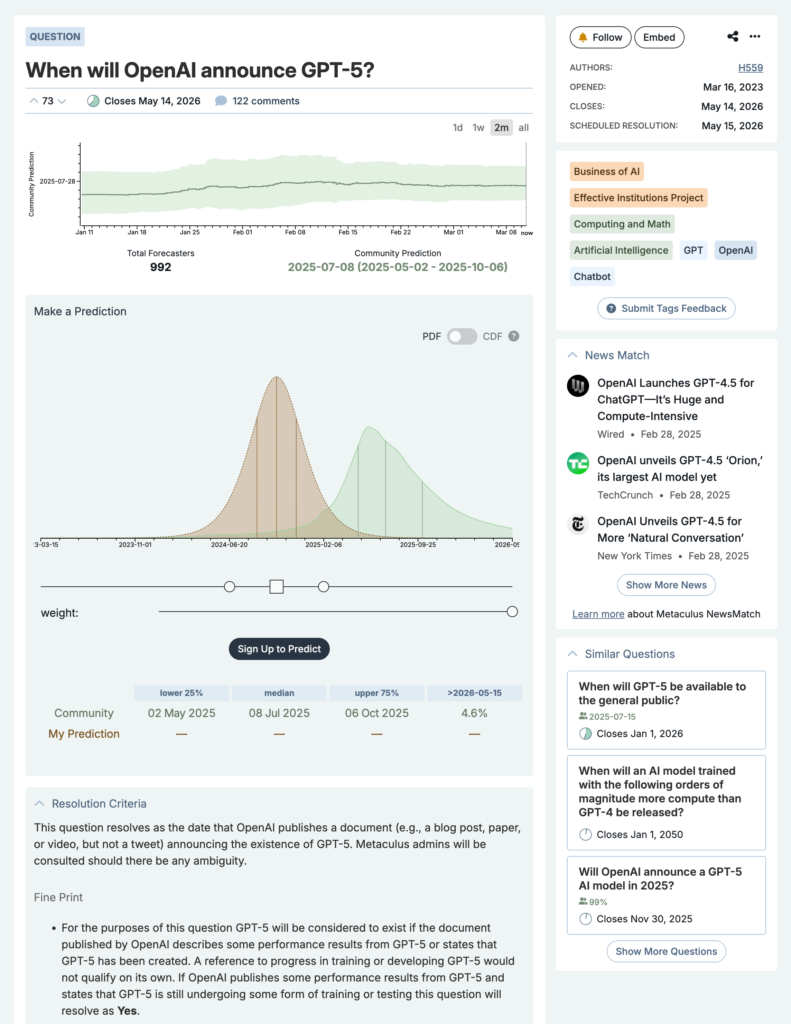Click the square median slider handle
The height and width of the screenshot is (1024, 791).
pyautogui.click(x=276, y=586)
